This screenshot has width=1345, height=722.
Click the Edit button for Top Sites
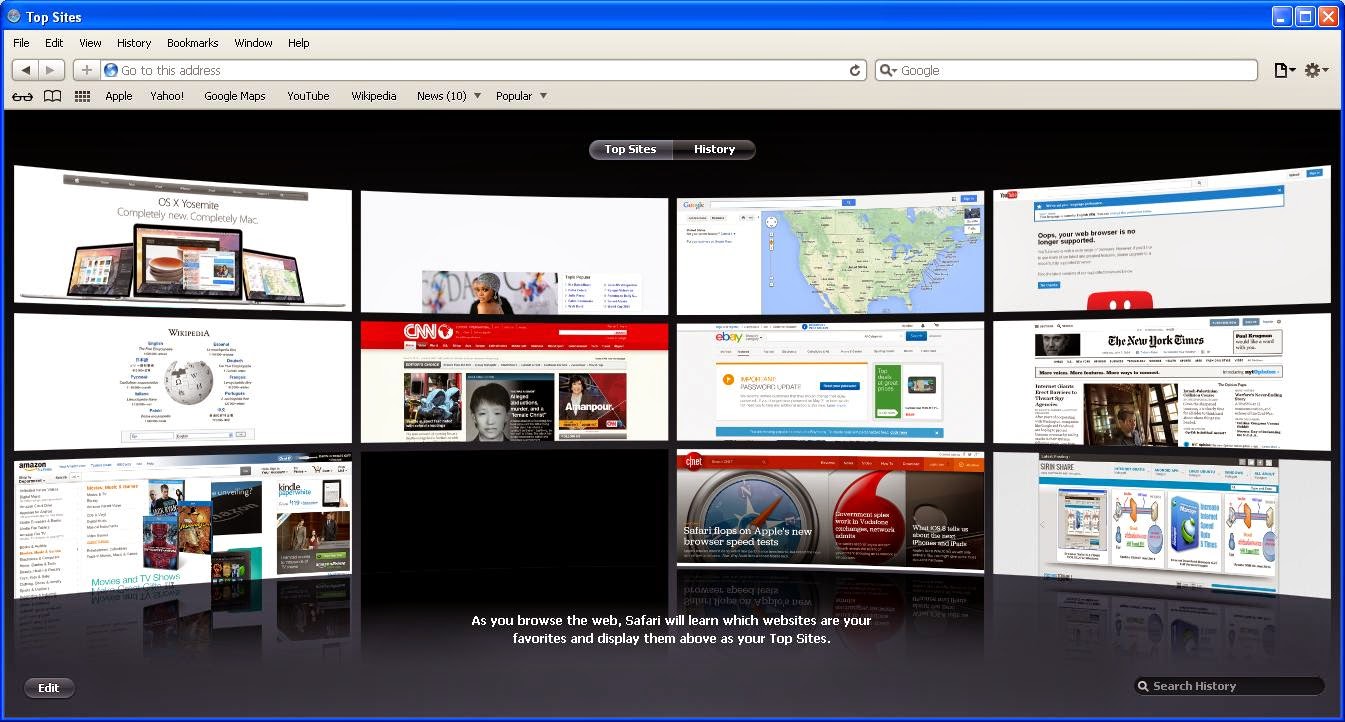[x=49, y=688]
